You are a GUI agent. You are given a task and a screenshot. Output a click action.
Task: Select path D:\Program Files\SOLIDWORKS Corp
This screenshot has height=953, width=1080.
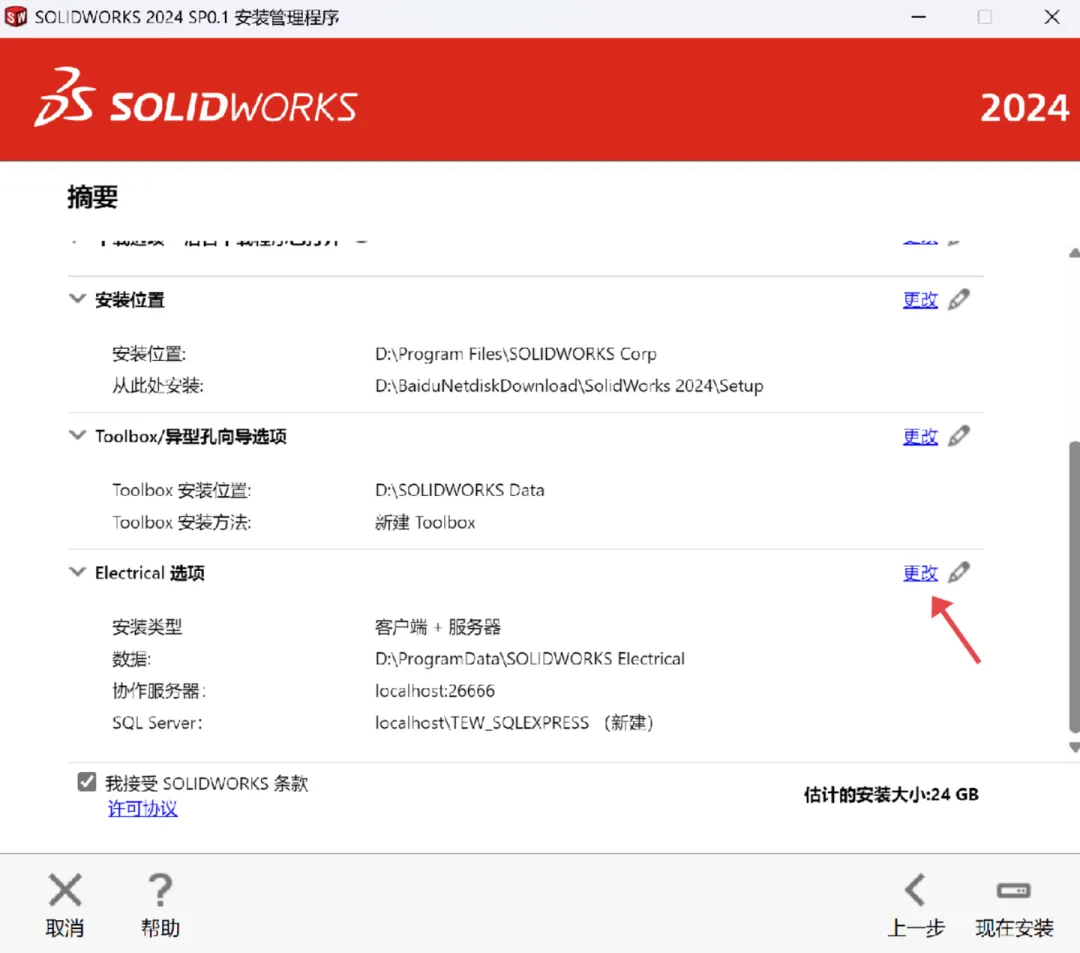(516, 354)
